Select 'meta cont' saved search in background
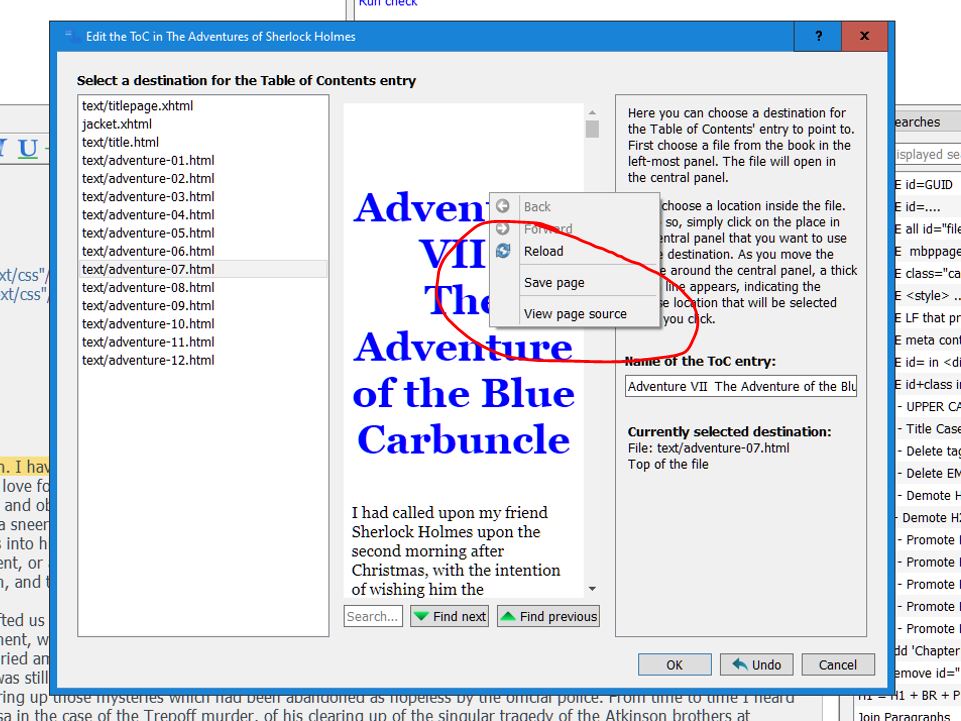The image size is (961, 721). point(927,340)
